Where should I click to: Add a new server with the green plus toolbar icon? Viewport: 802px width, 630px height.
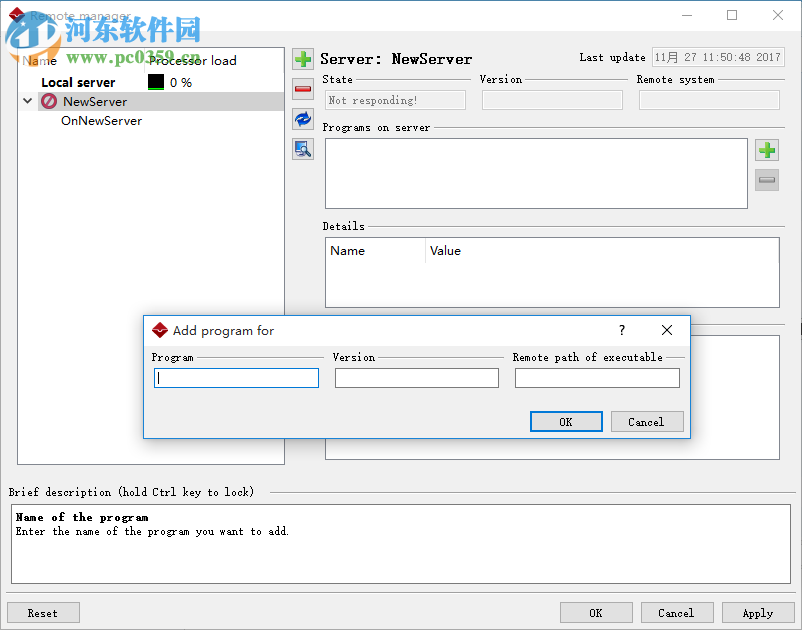pos(303,59)
